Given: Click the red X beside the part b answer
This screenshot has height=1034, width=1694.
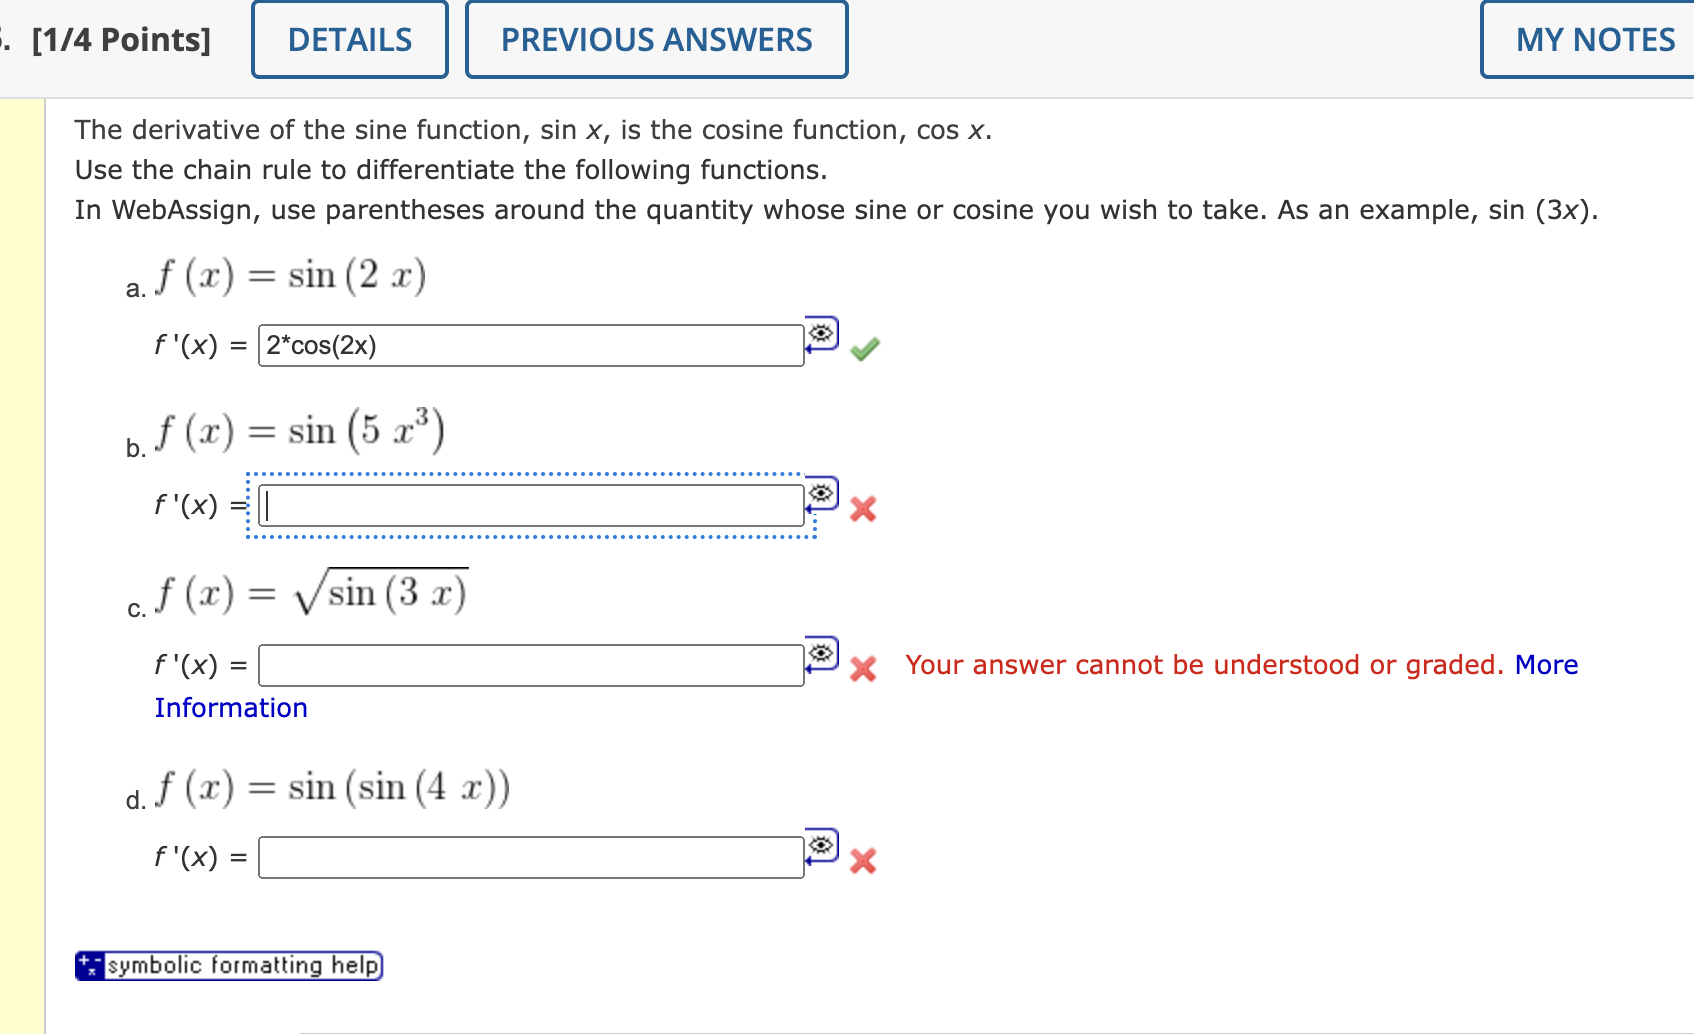Looking at the screenshot, I should 862,510.
